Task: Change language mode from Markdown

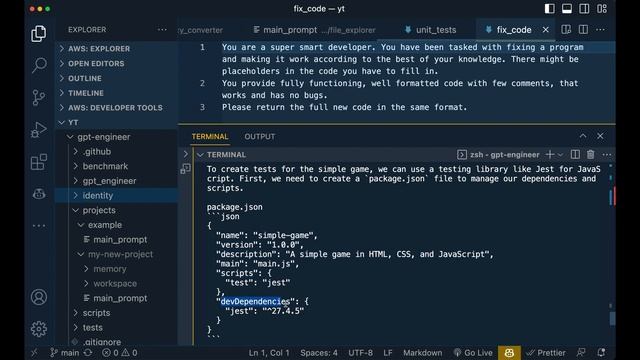Action: pyautogui.click(x=422, y=353)
